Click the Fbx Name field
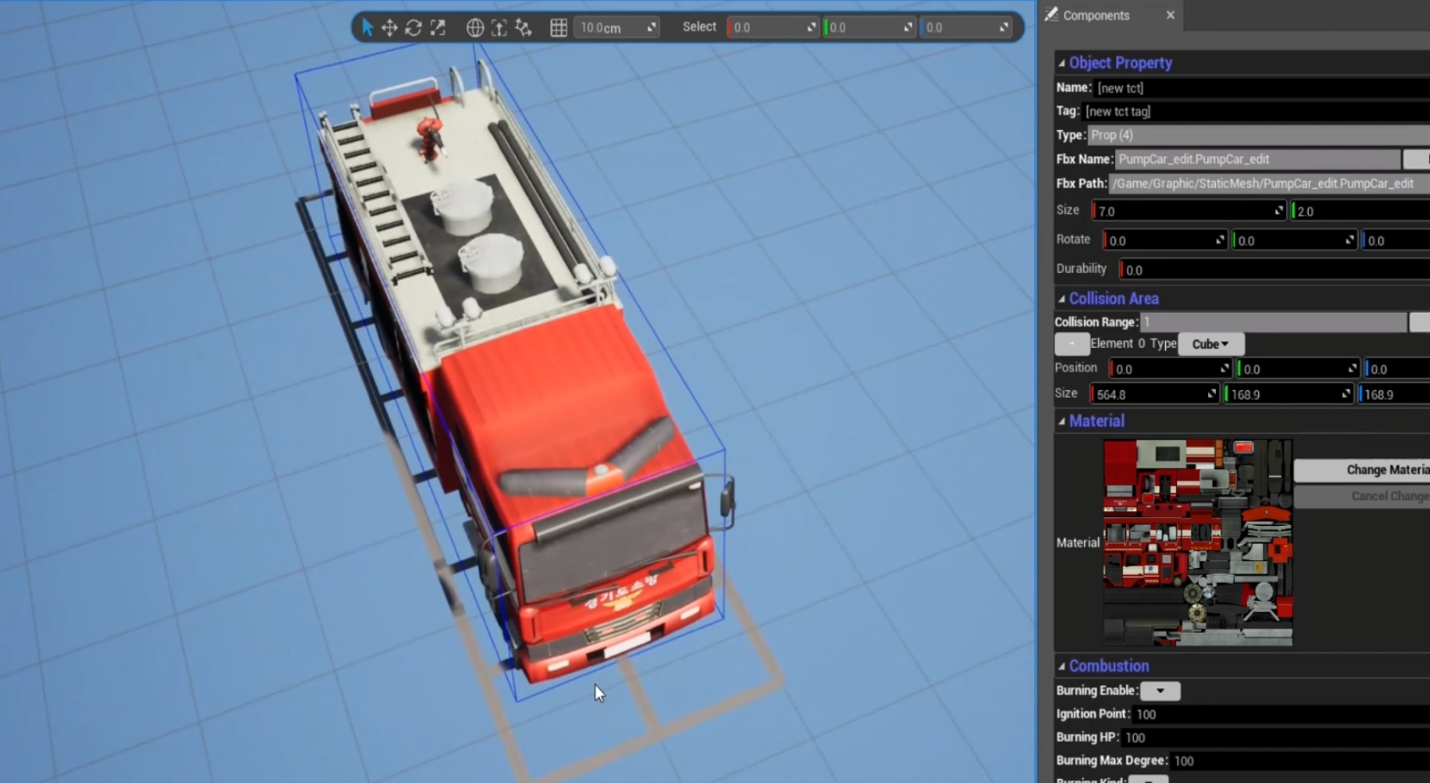The width and height of the screenshot is (1430, 783). 1258,159
